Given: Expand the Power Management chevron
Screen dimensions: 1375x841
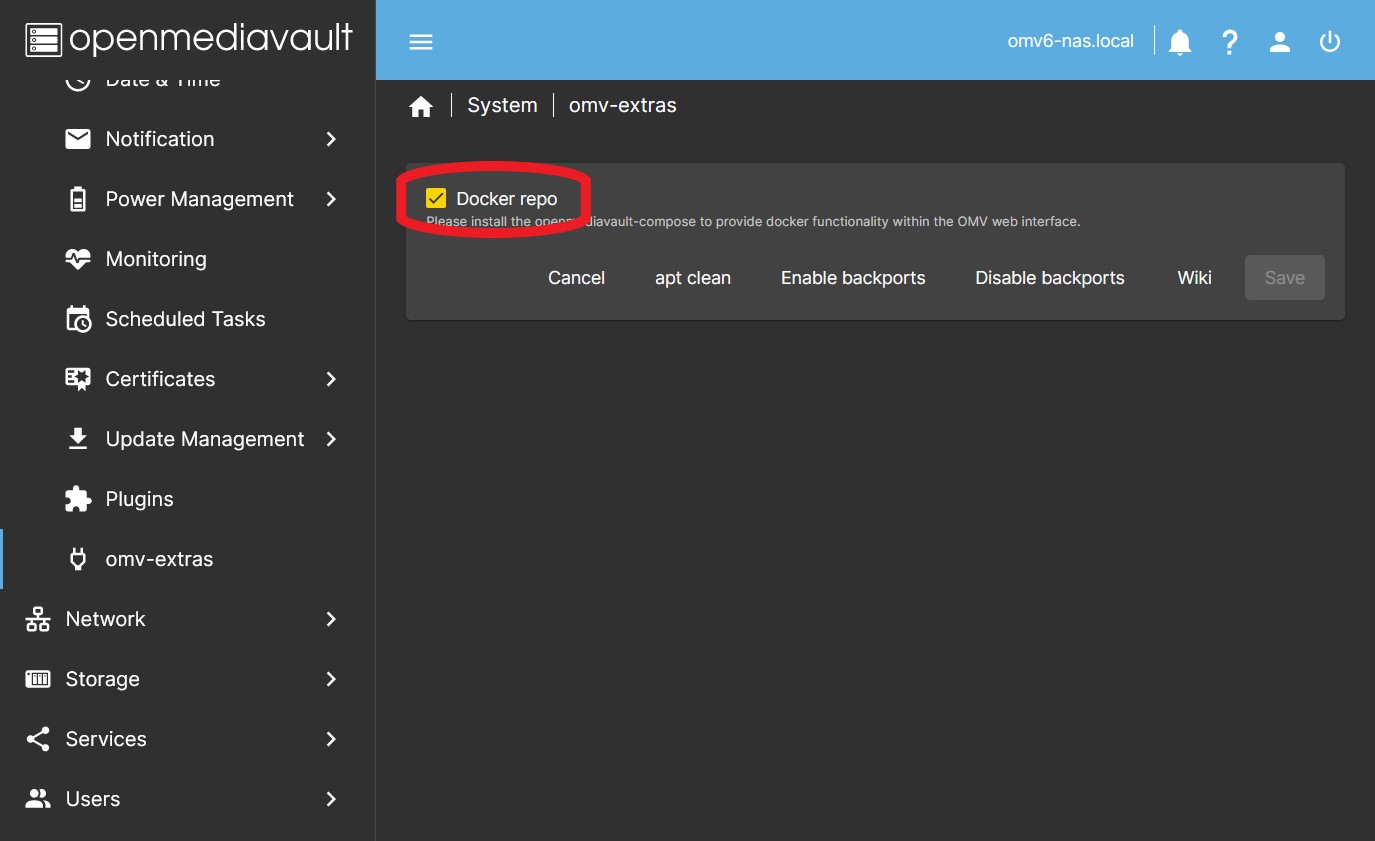Looking at the screenshot, I should [331, 199].
